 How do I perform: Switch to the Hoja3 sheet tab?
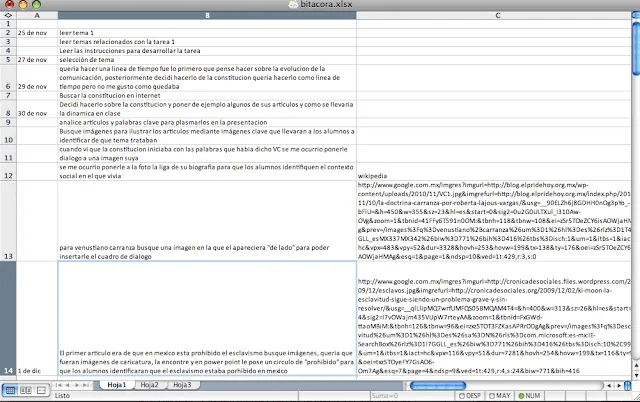181,384
